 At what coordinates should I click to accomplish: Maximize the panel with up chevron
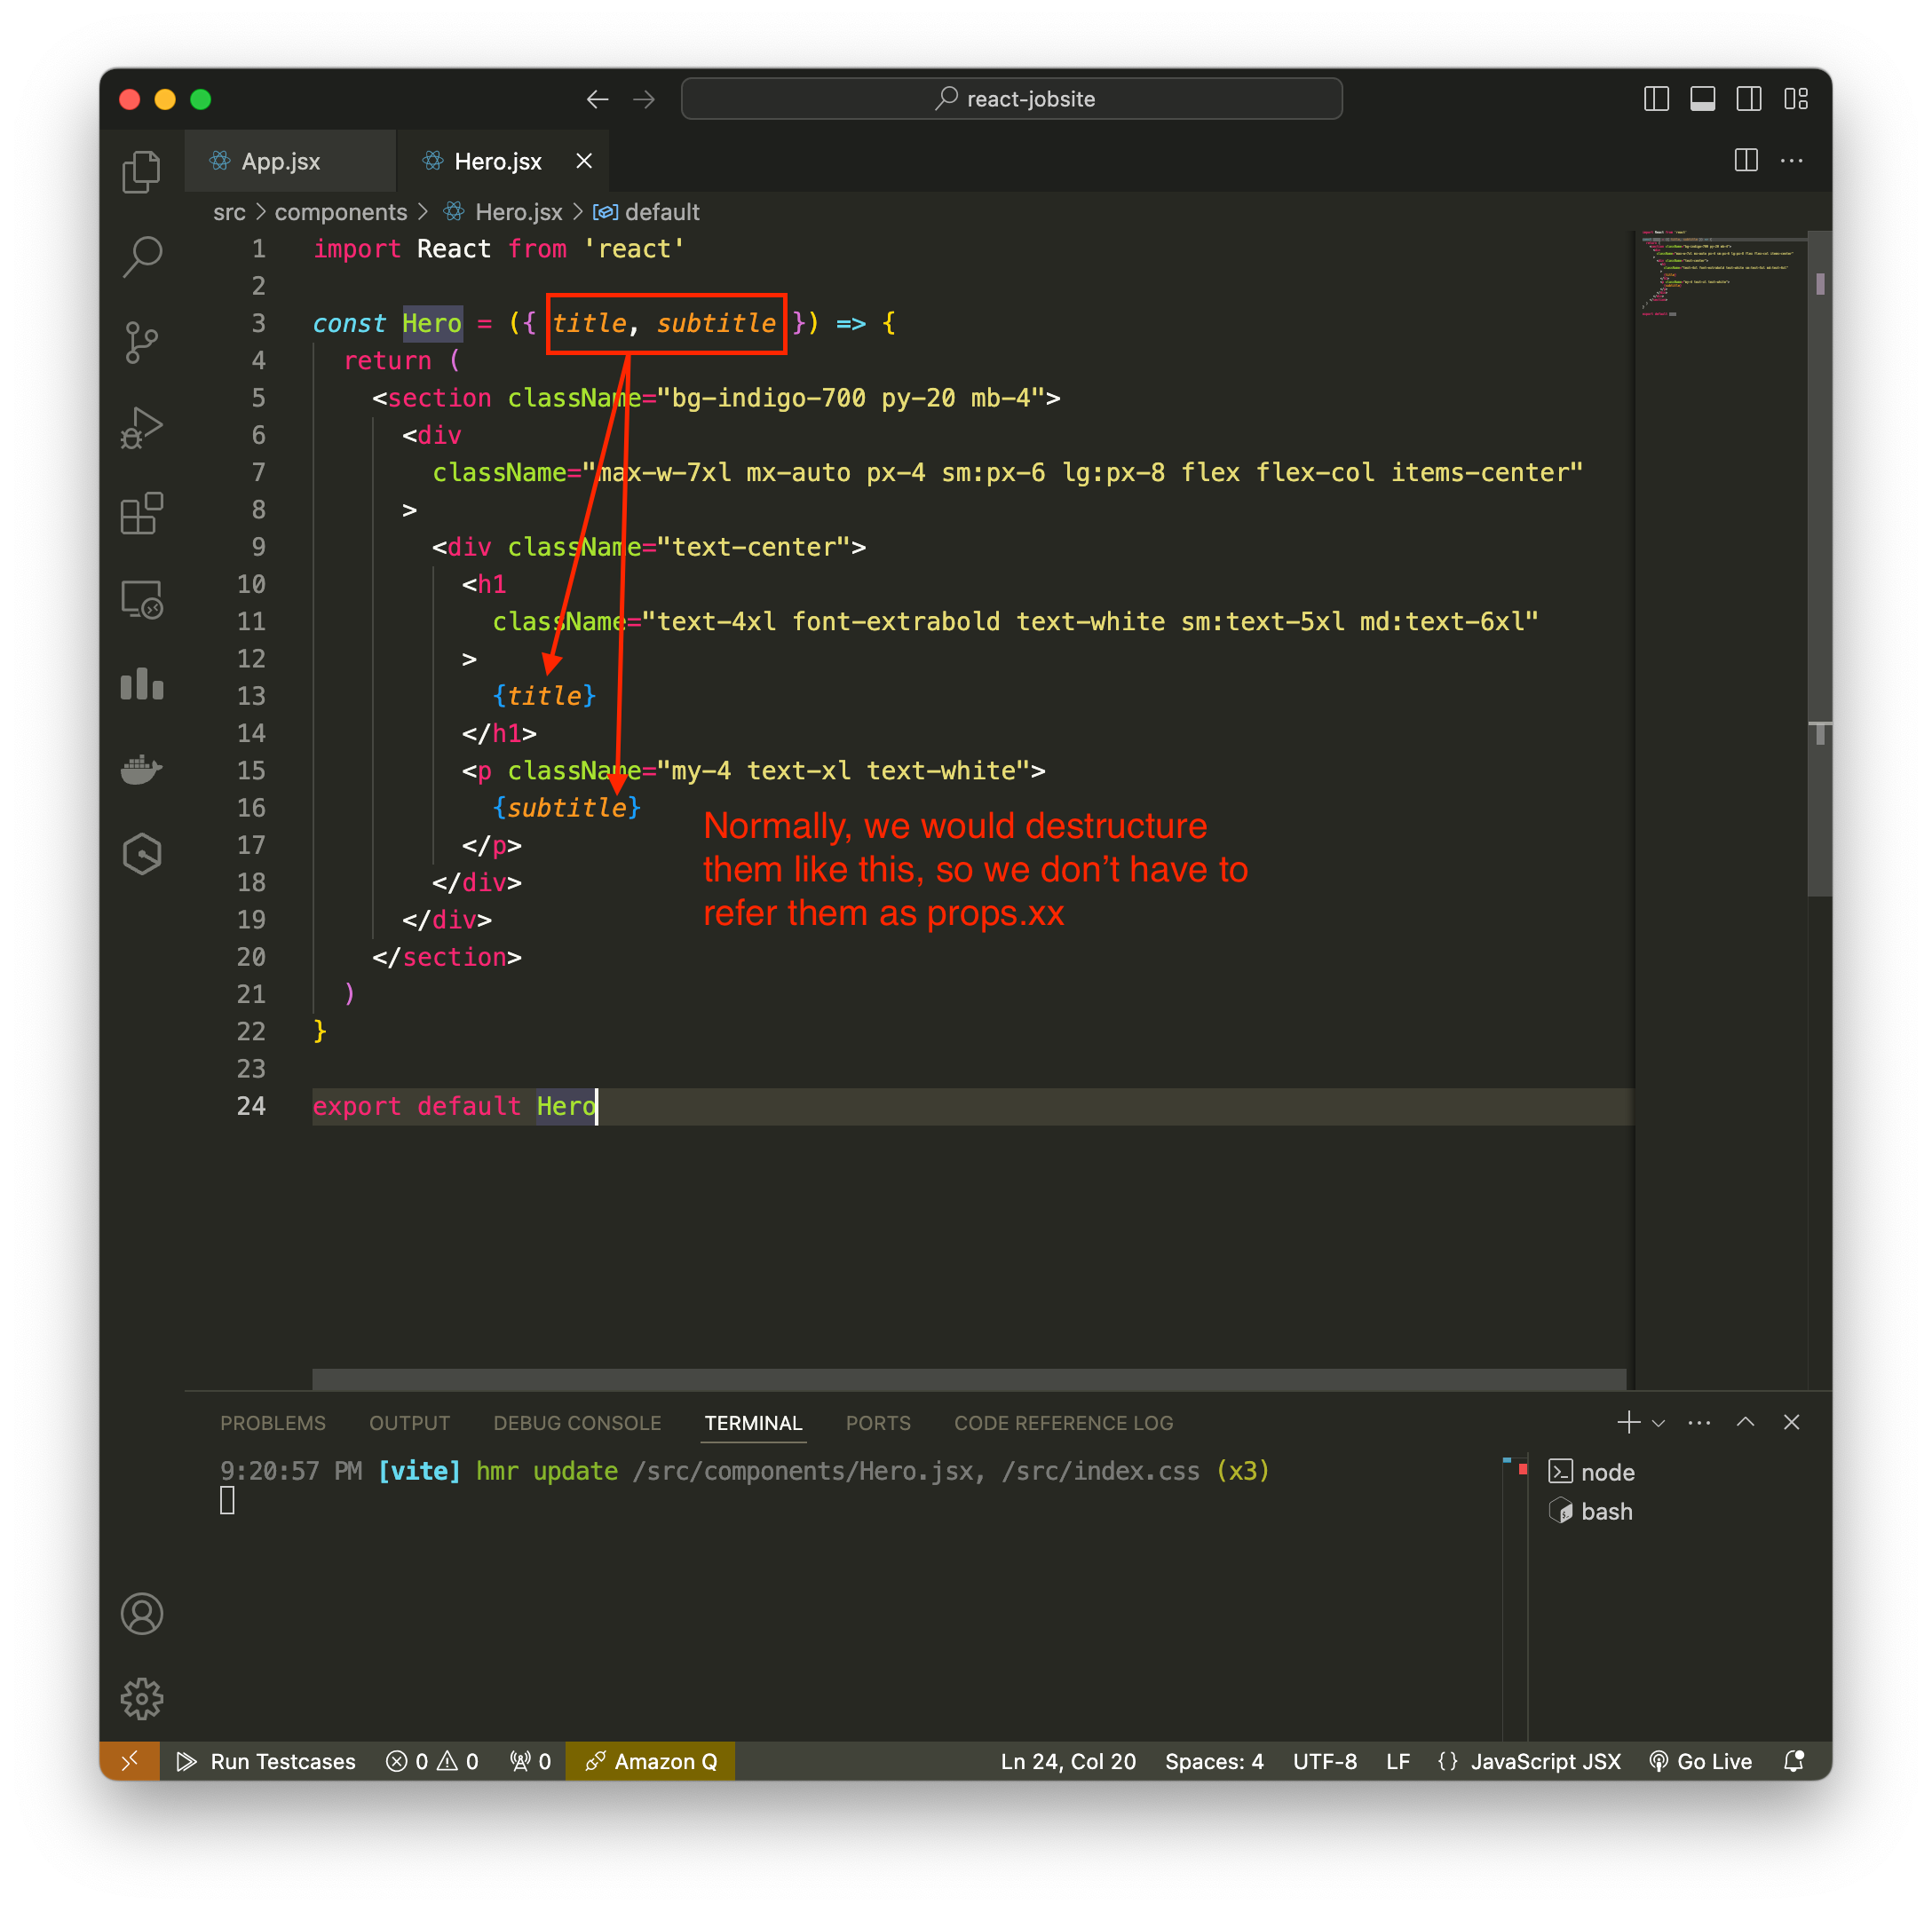1746,1422
